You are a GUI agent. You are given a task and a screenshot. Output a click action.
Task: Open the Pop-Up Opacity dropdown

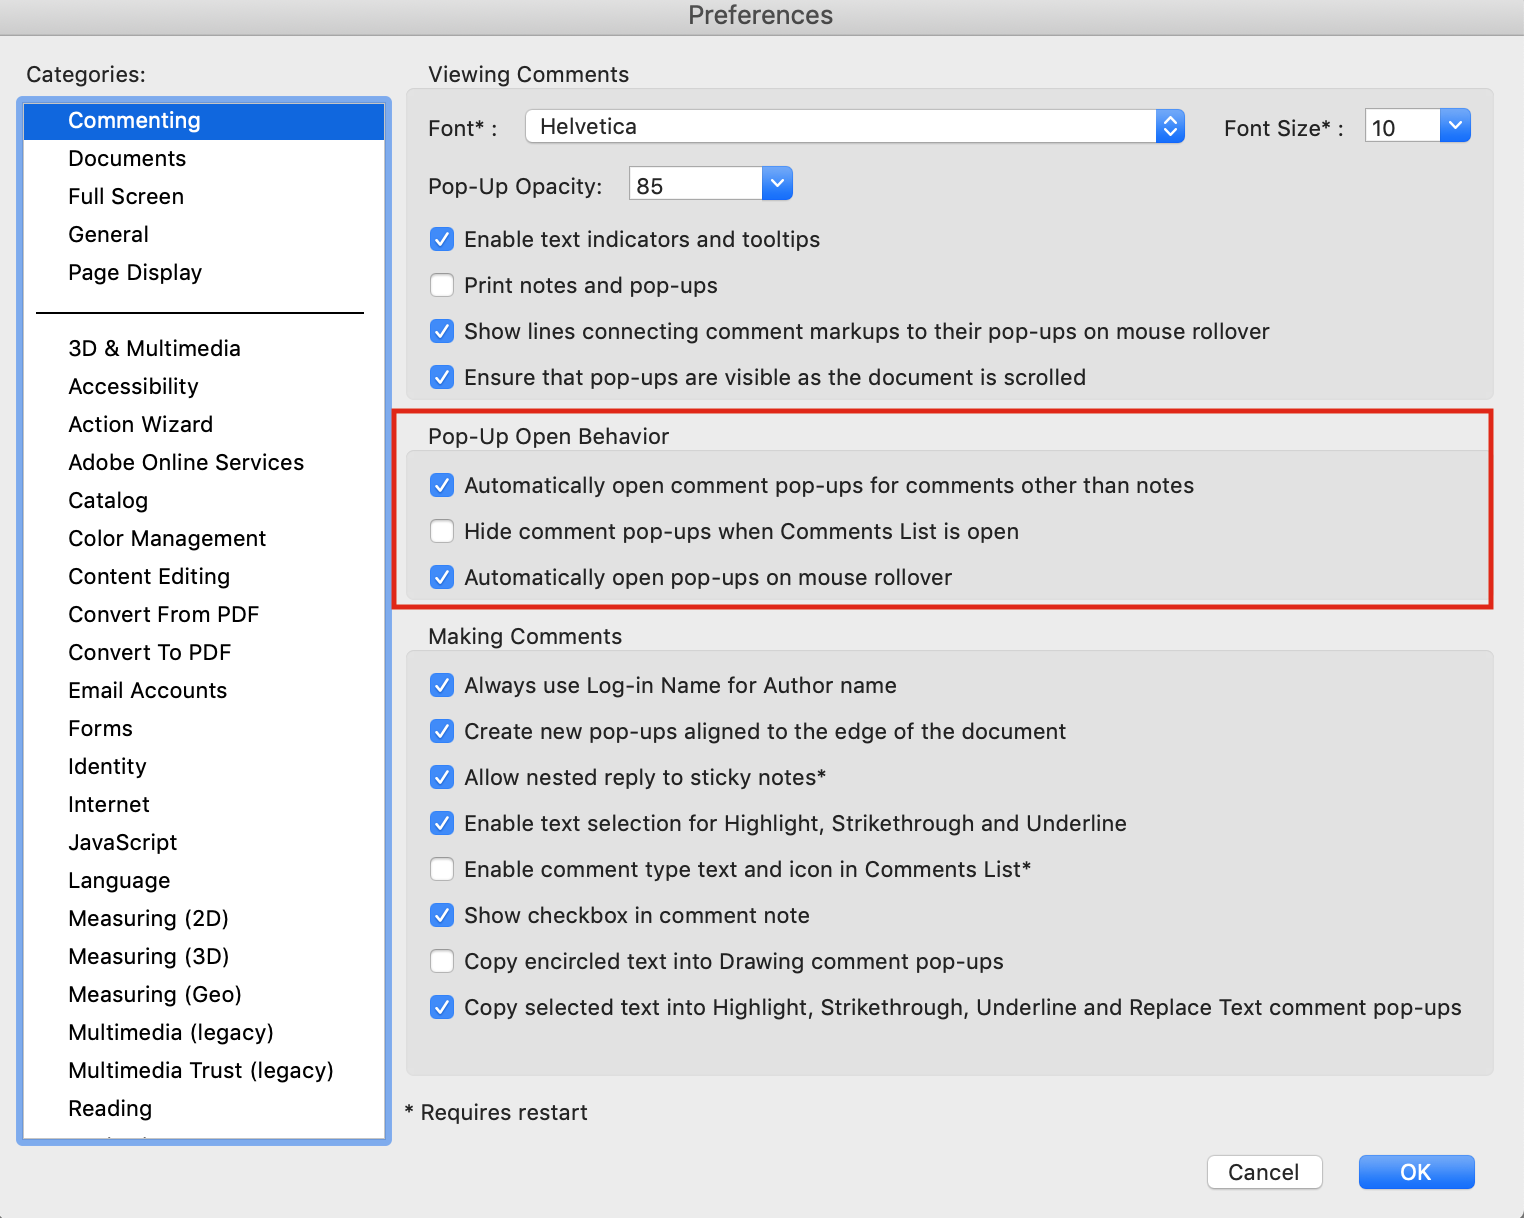point(777,183)
